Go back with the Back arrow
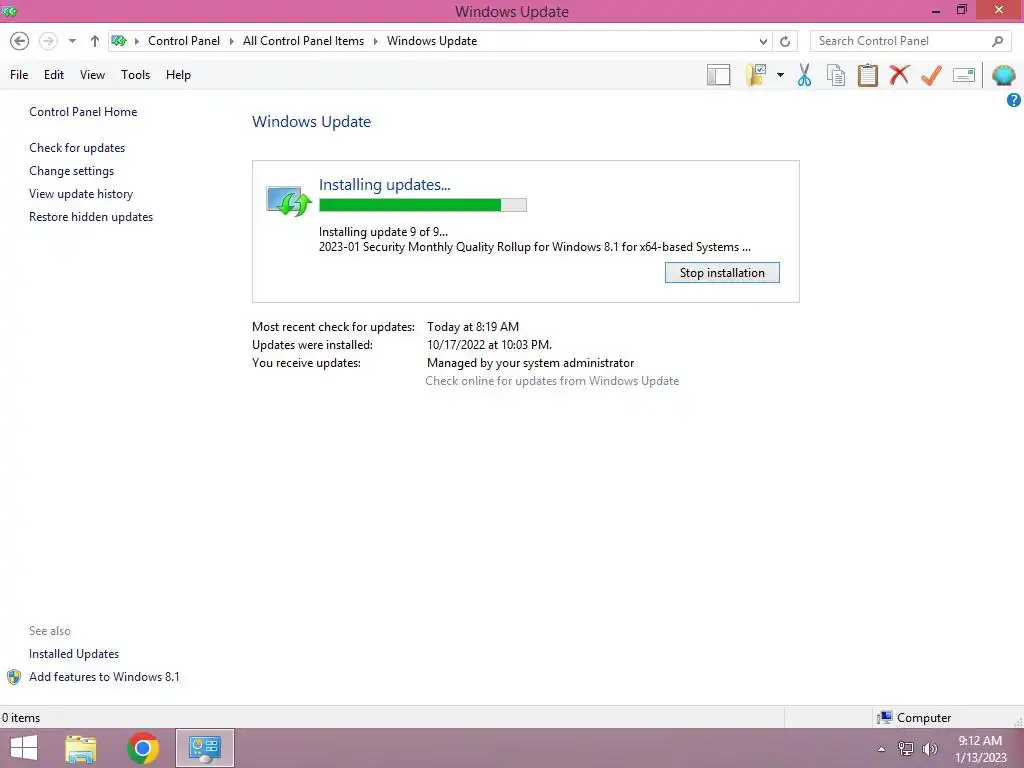1024x768 pixels. [x=20, y=41]
